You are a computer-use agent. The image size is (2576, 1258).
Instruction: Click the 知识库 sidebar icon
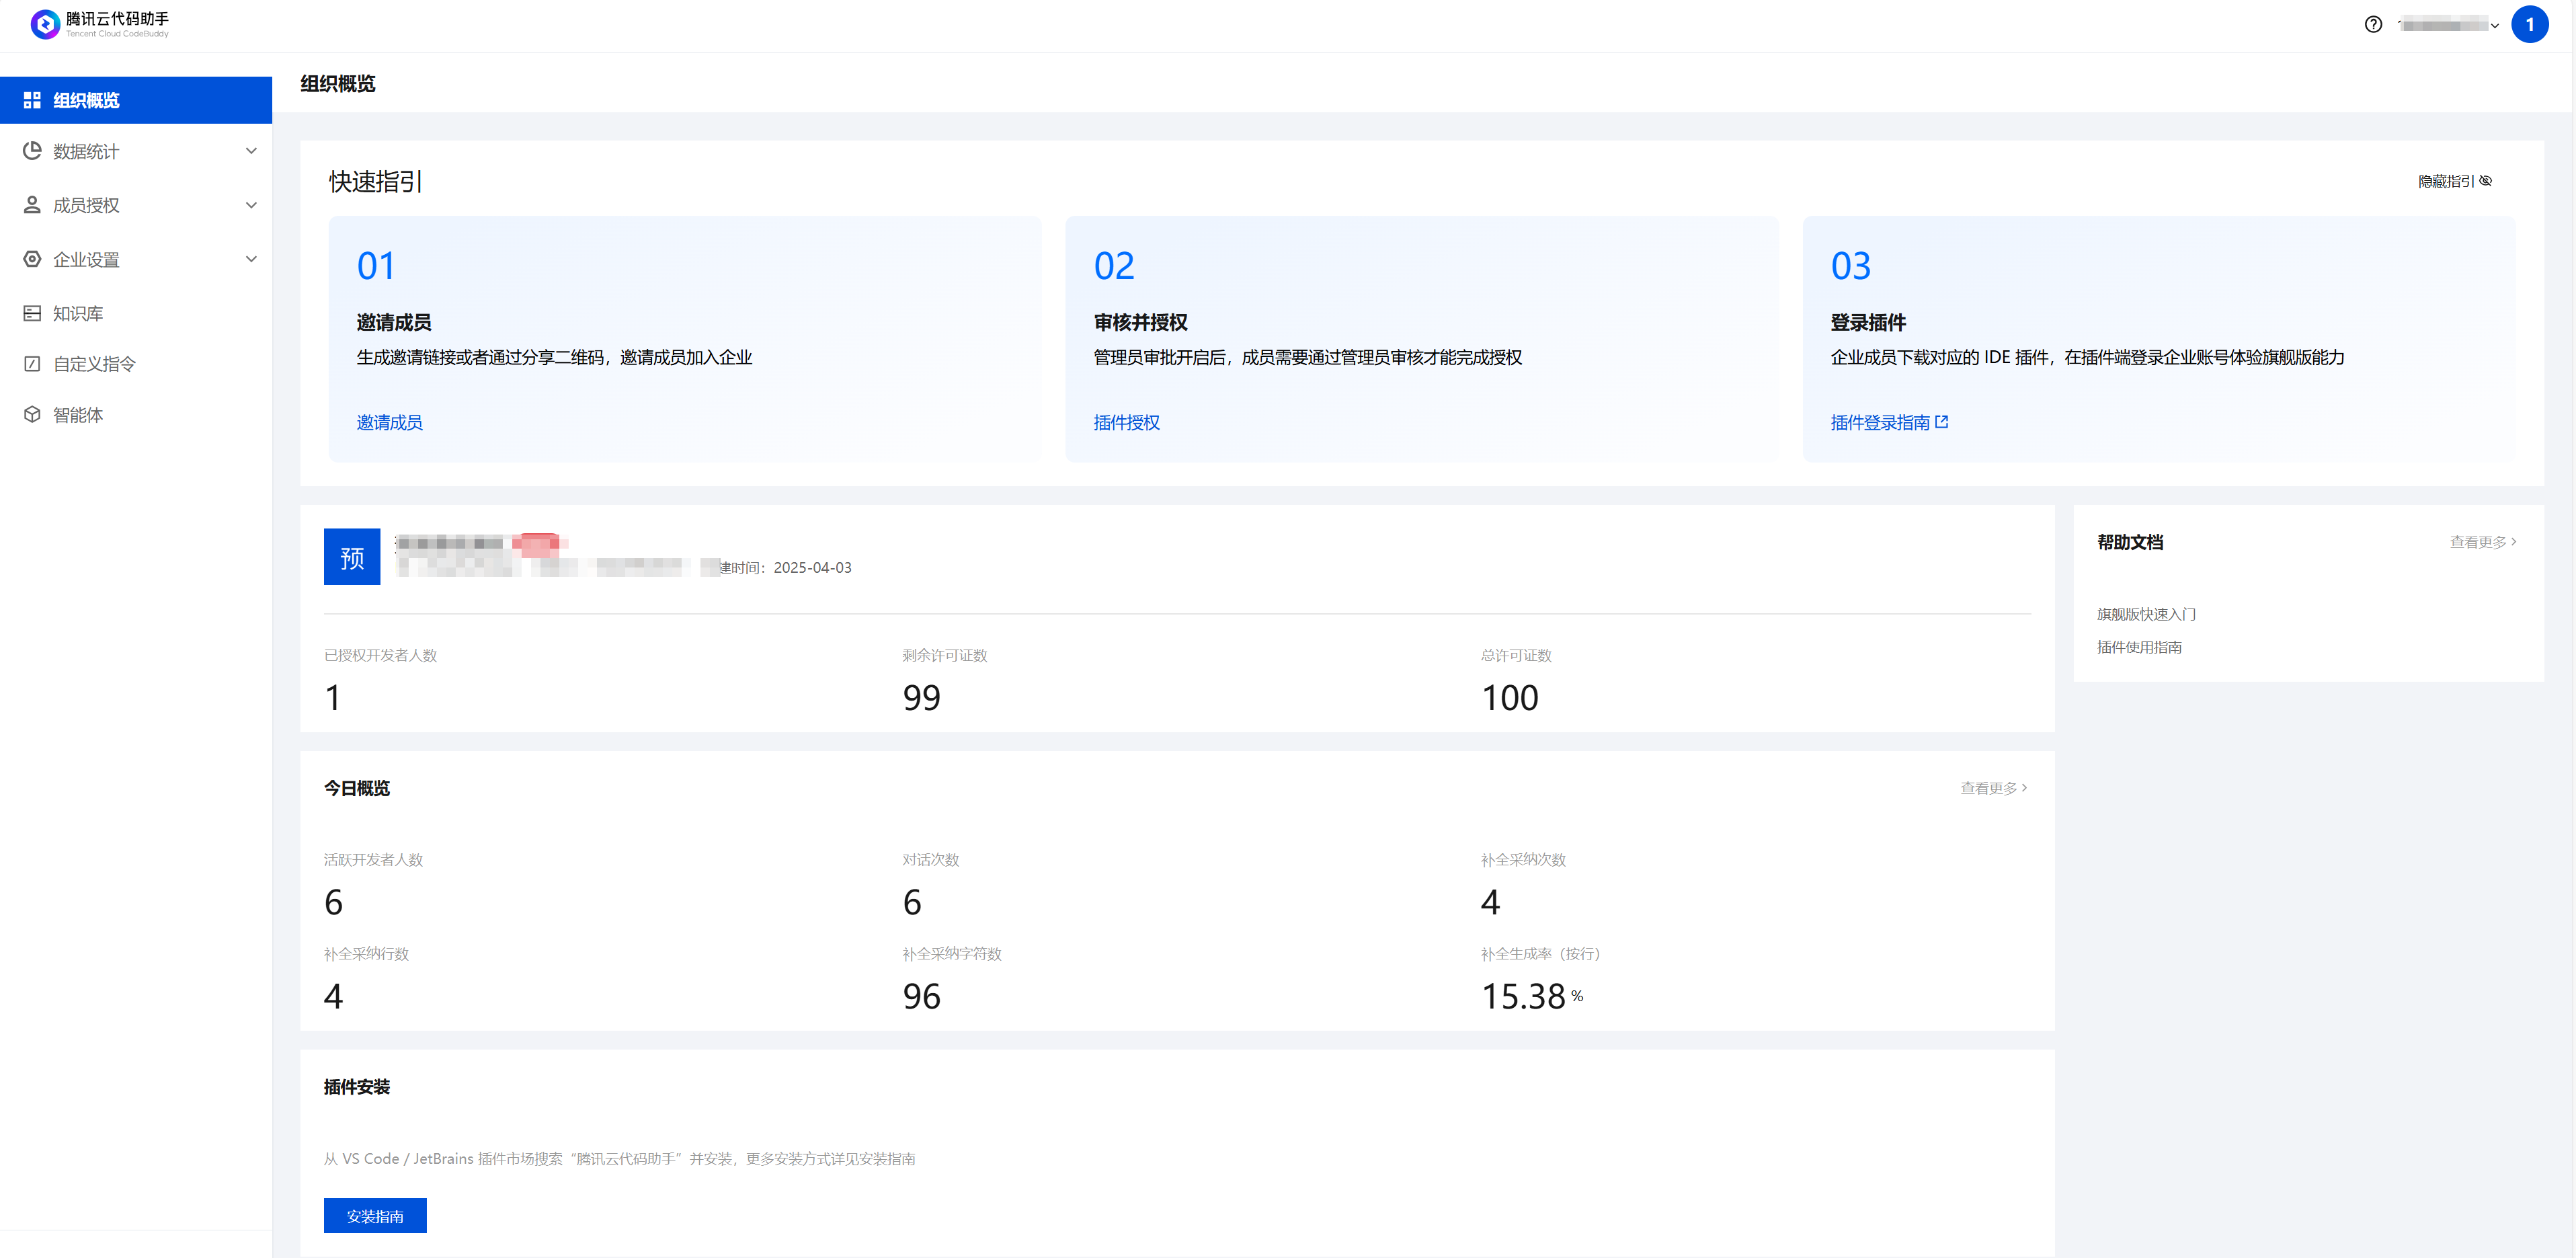32,313
